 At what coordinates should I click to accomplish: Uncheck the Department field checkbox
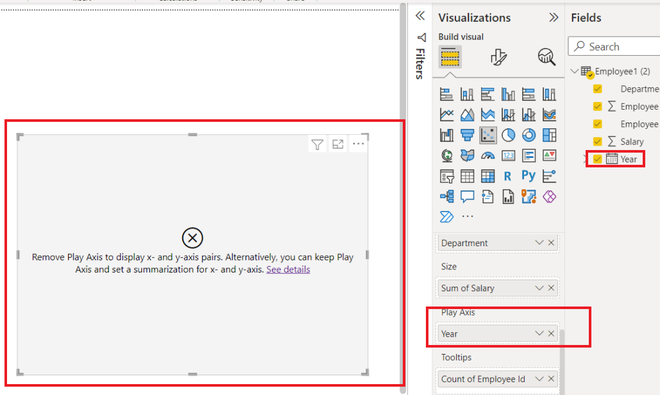pos(597,89)
